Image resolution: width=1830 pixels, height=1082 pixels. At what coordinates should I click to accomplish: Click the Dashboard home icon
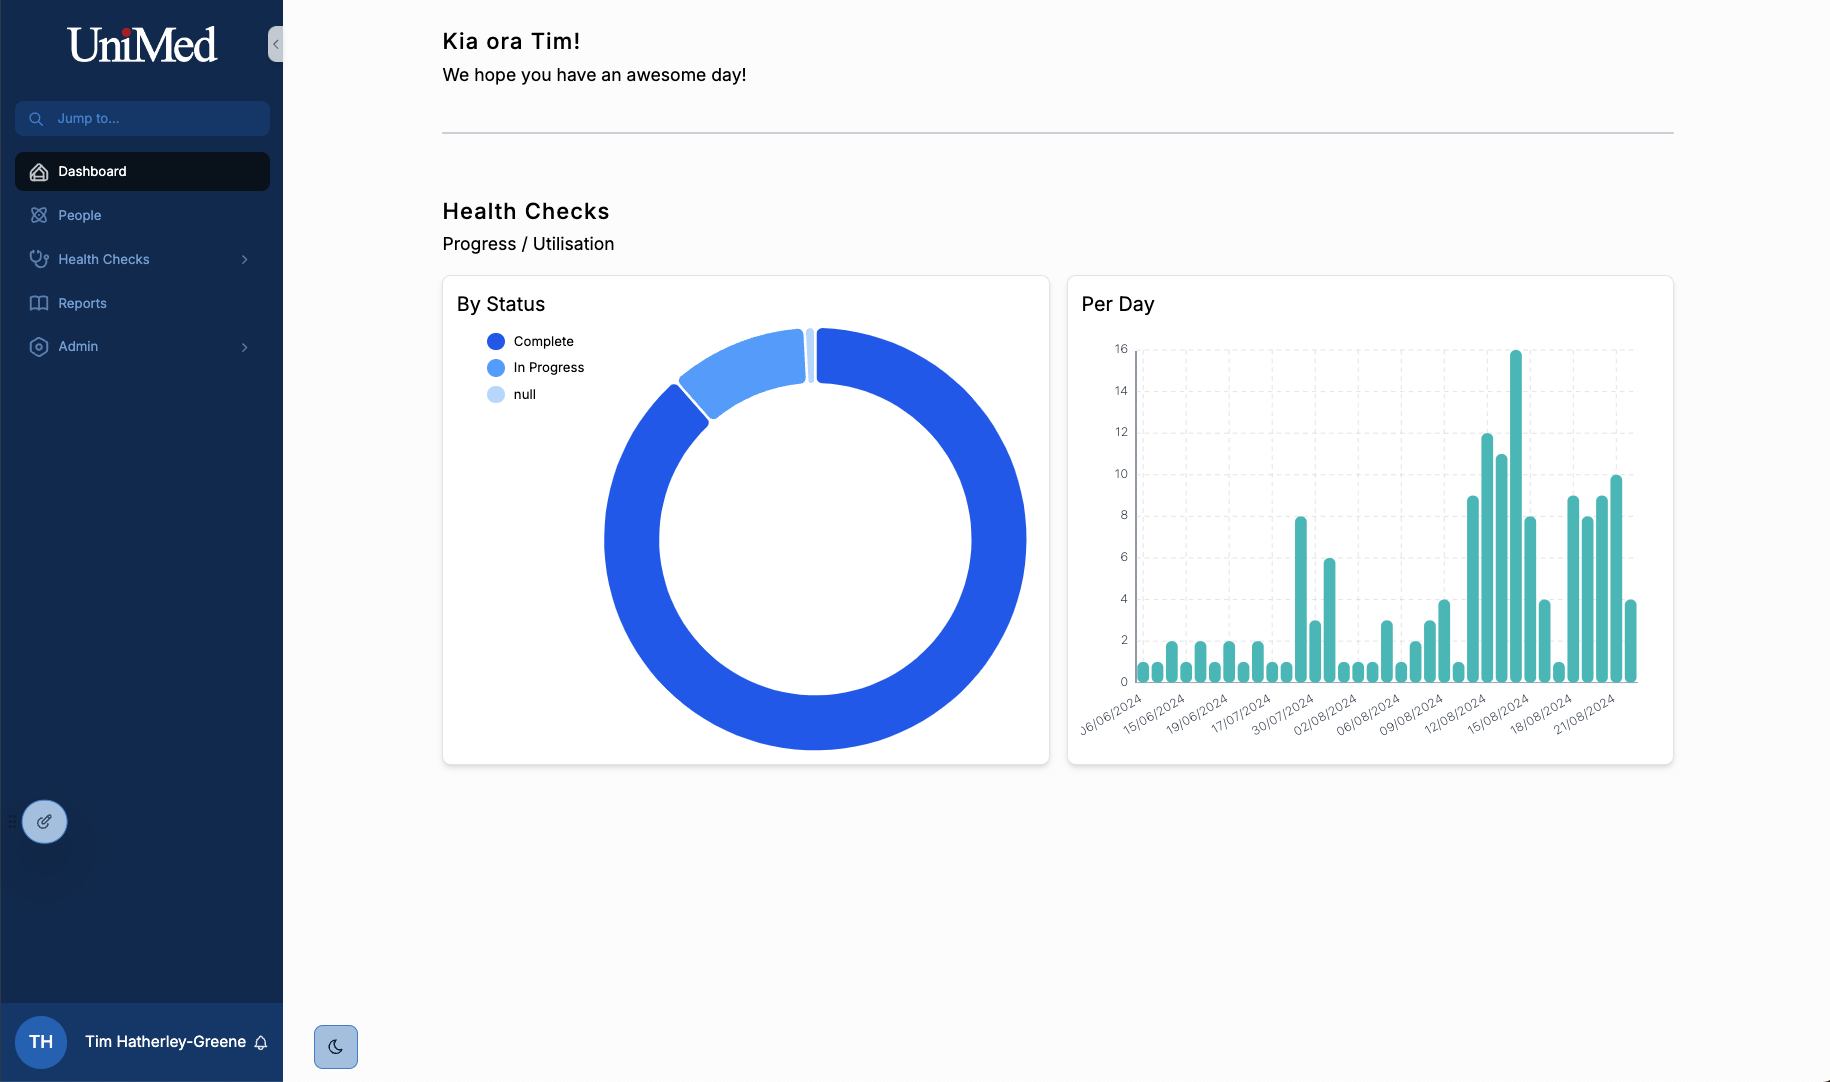click(39, 172)
